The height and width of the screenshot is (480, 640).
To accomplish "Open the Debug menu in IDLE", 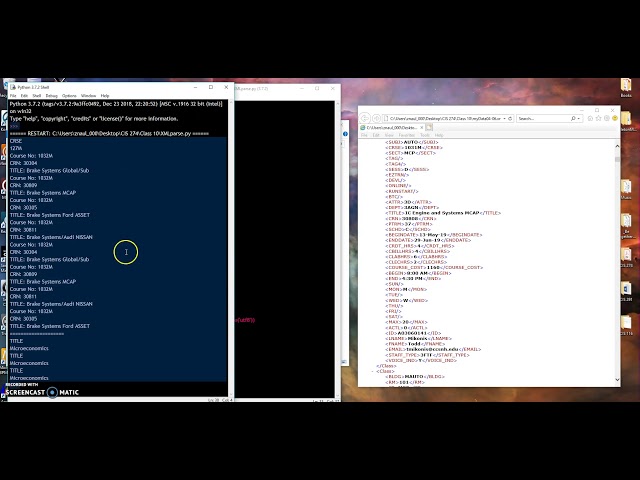I will [x=51, y=96].
